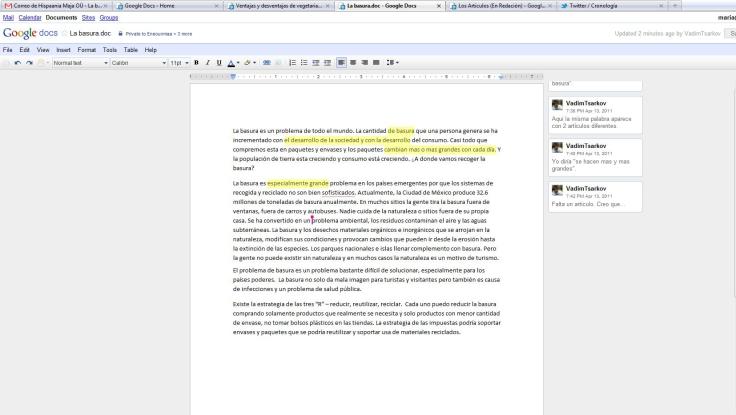Insert a link using the link icon

(x=265, y=63)
